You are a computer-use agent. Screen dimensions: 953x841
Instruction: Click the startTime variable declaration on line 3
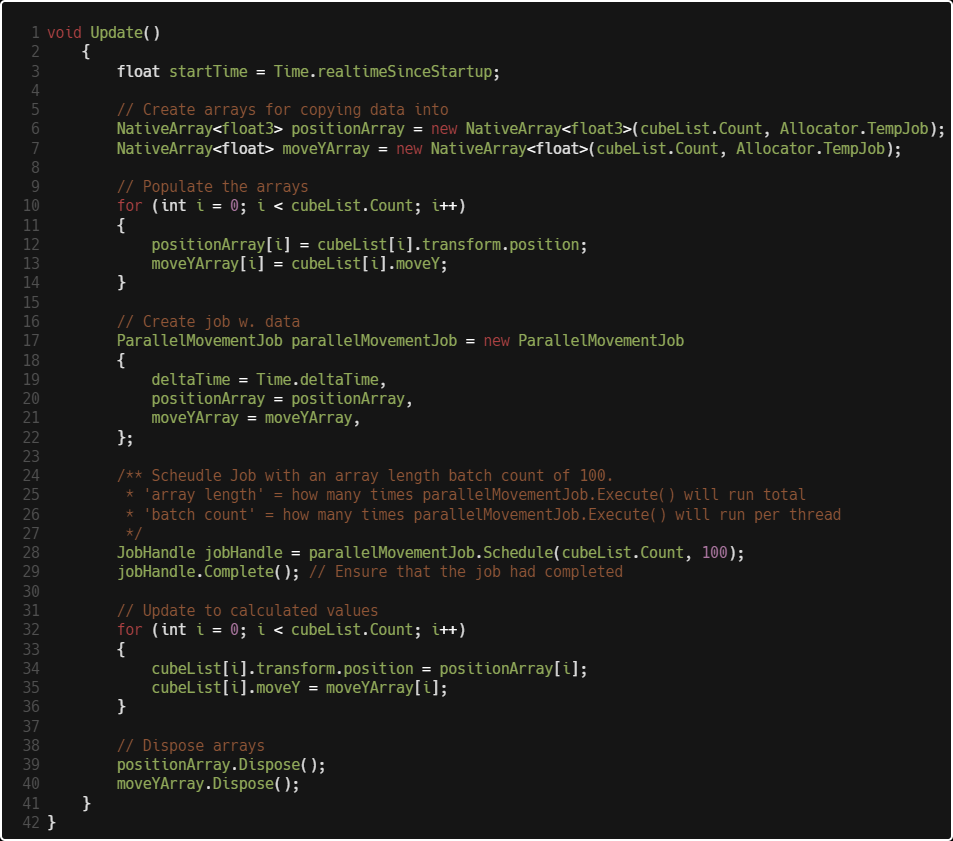click(208, 72)
